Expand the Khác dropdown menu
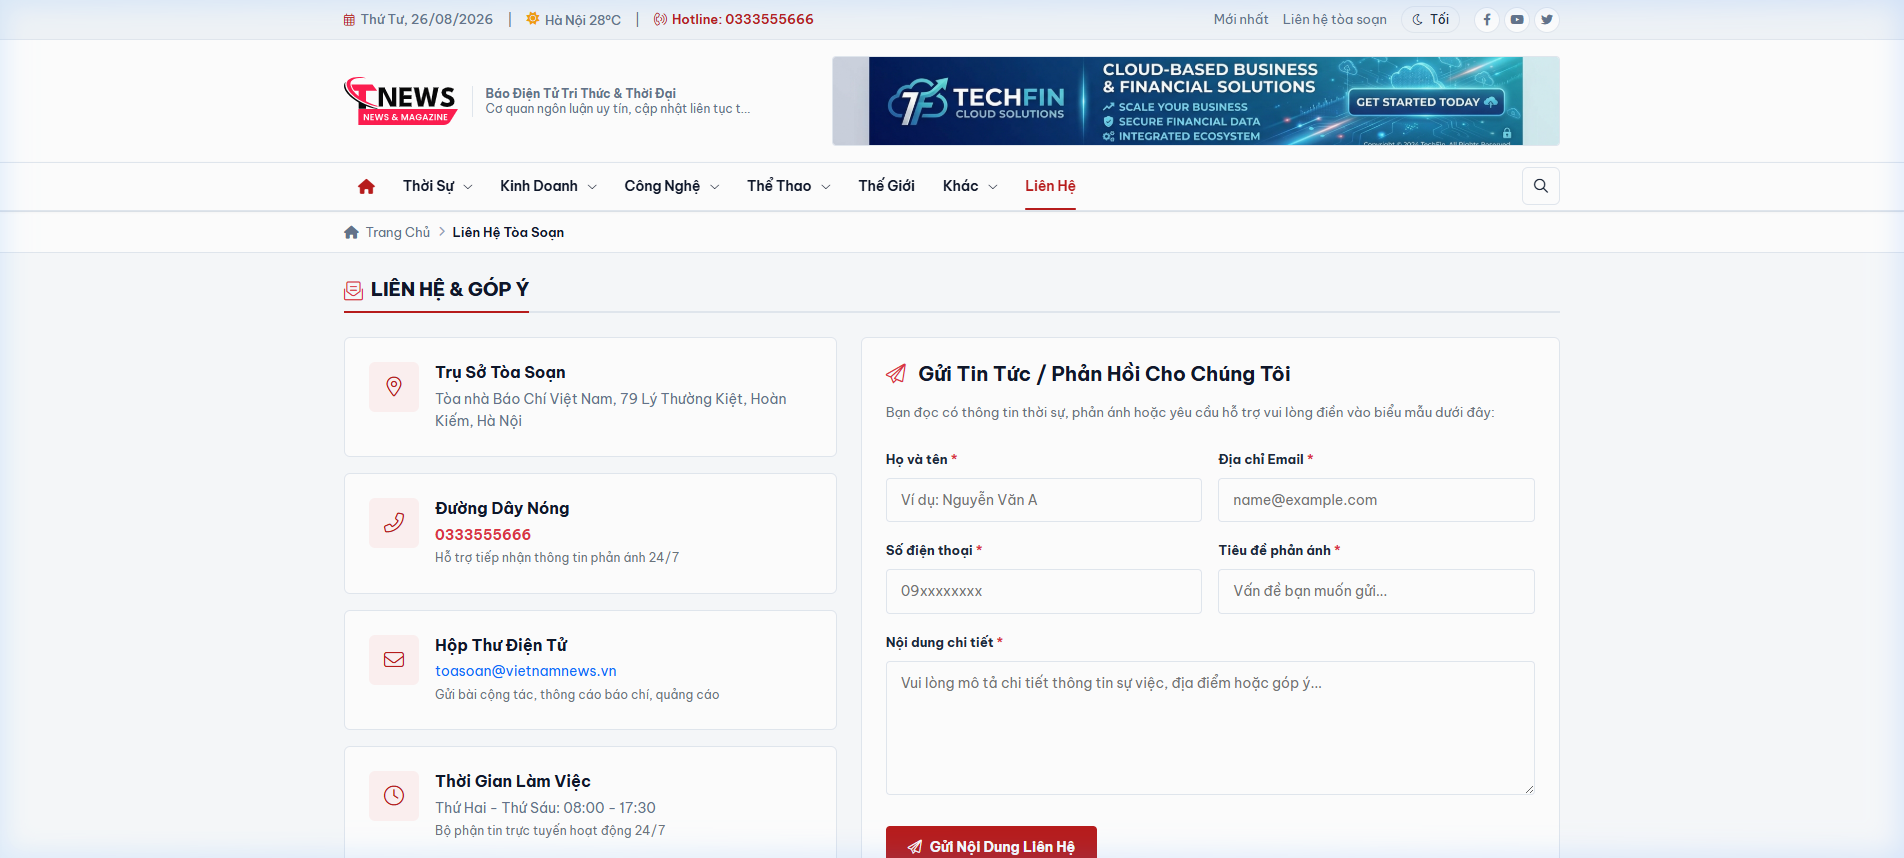 coord(970,187)
